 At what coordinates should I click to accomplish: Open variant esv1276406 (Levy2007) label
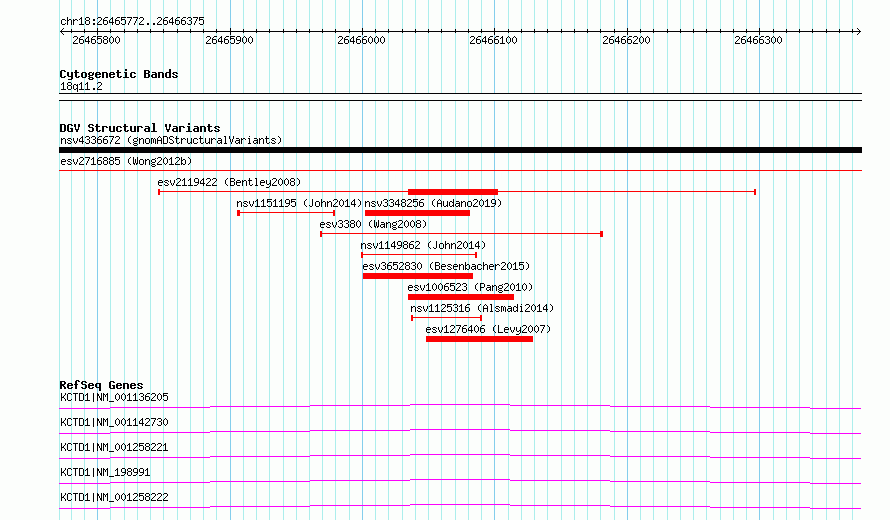click(488, 329)
